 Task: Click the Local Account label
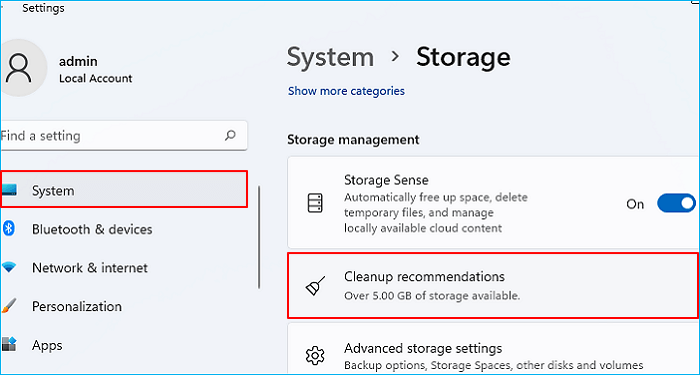pyautogui.click(x=96, y=79)
